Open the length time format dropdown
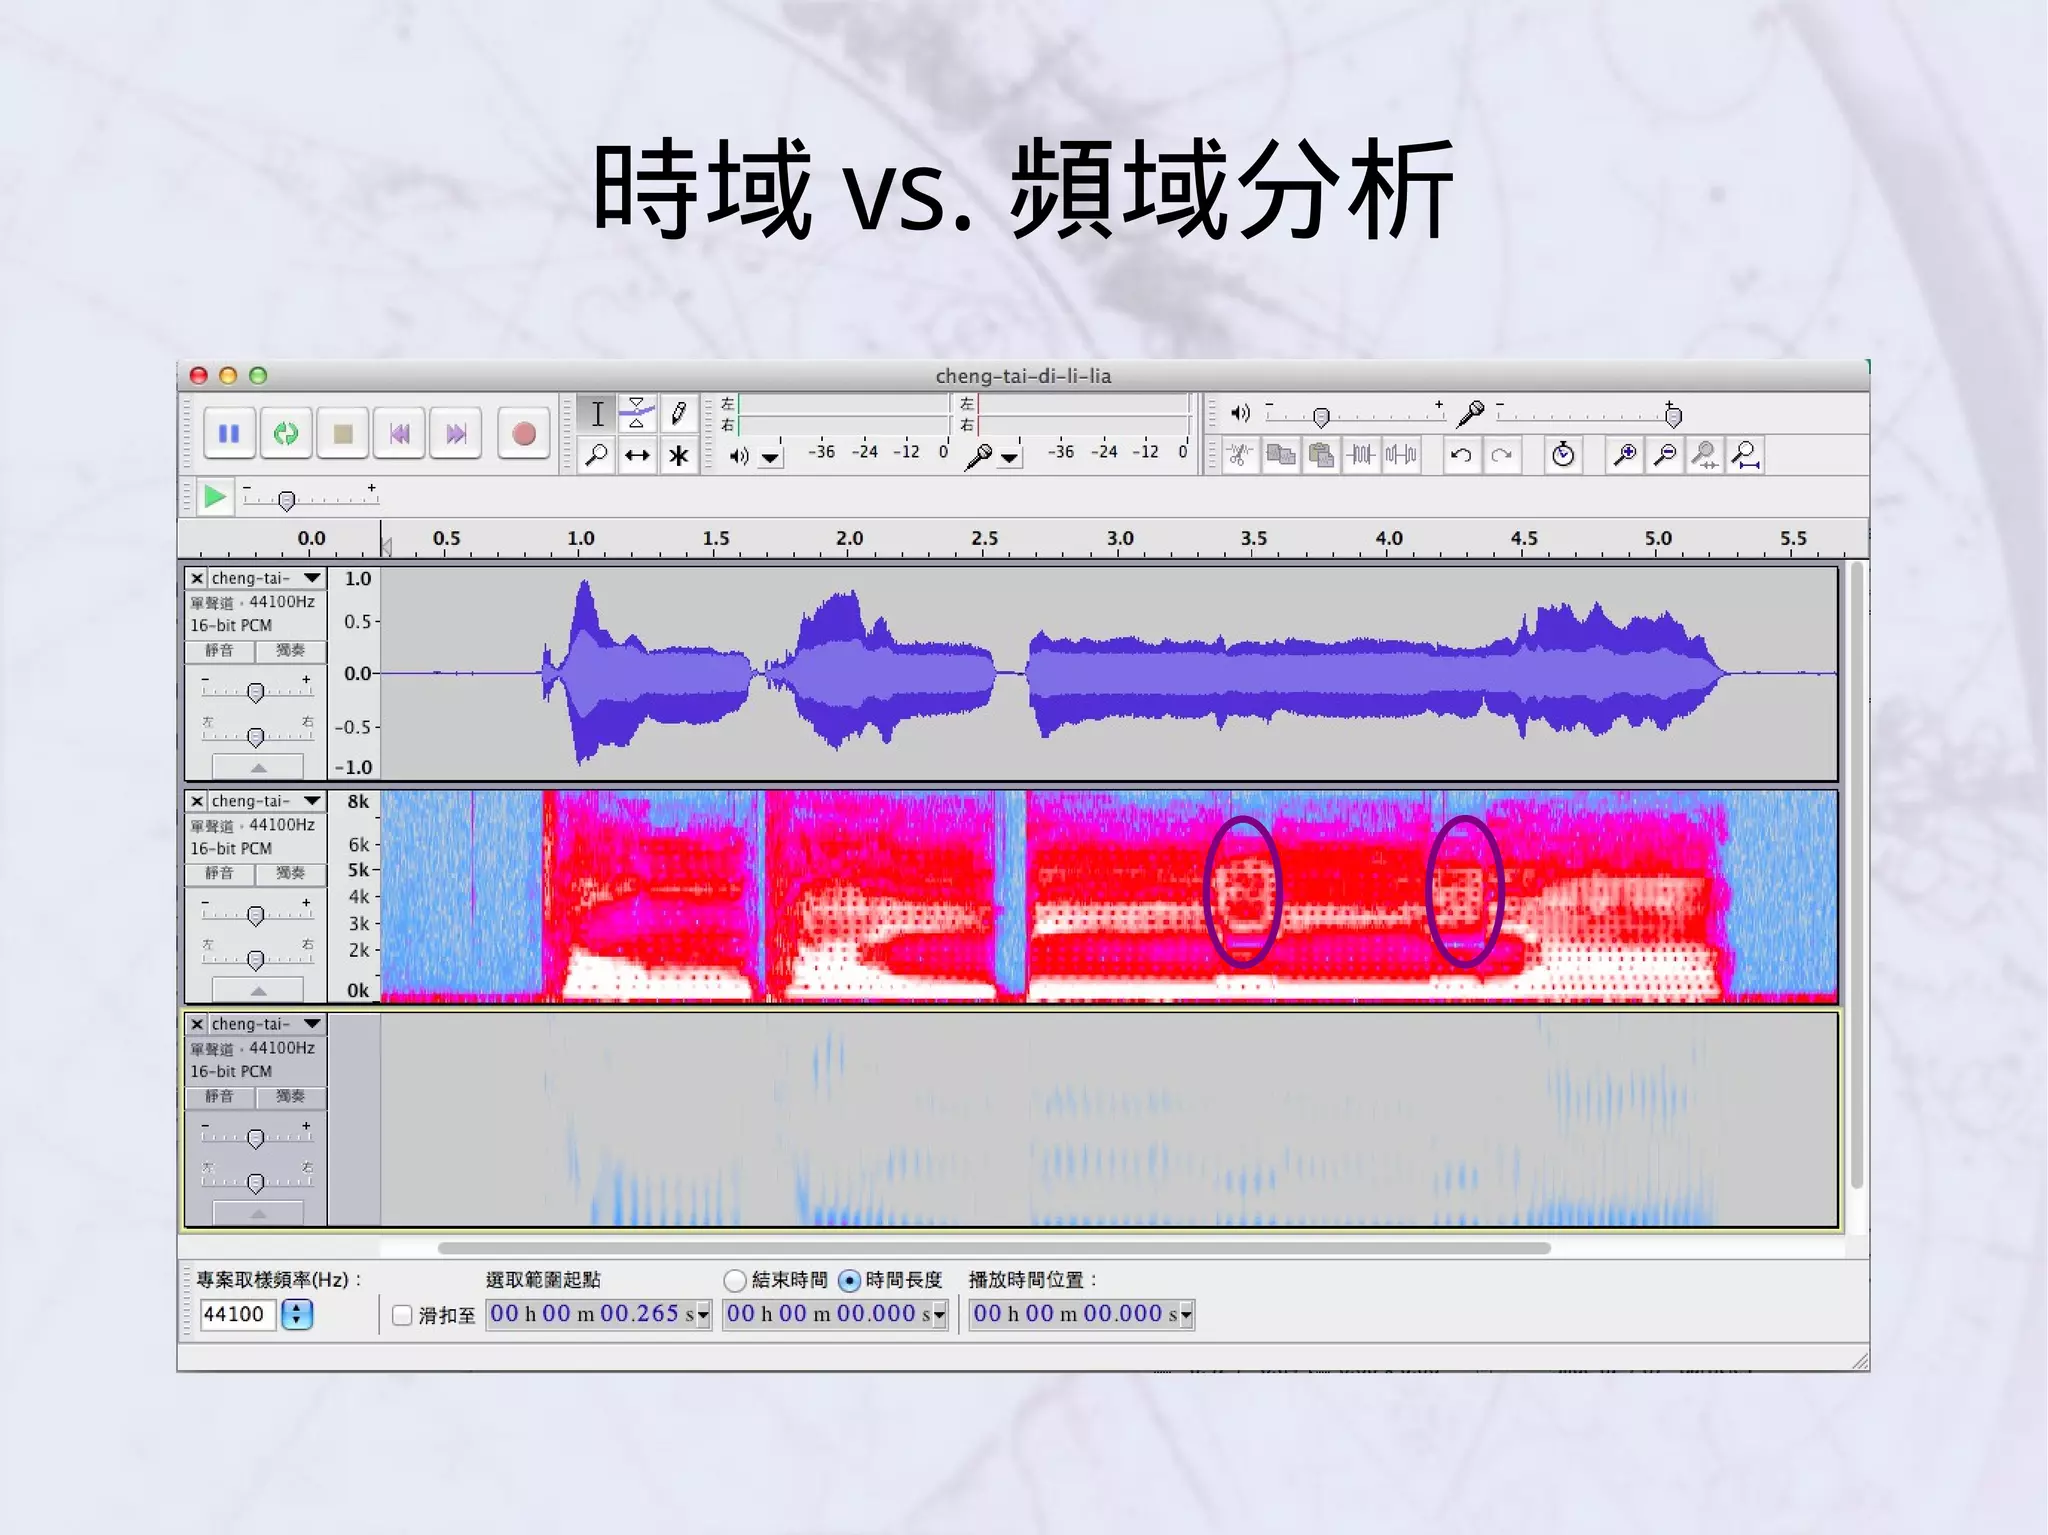The image size is (2048, 1535). coord(940,1315)
